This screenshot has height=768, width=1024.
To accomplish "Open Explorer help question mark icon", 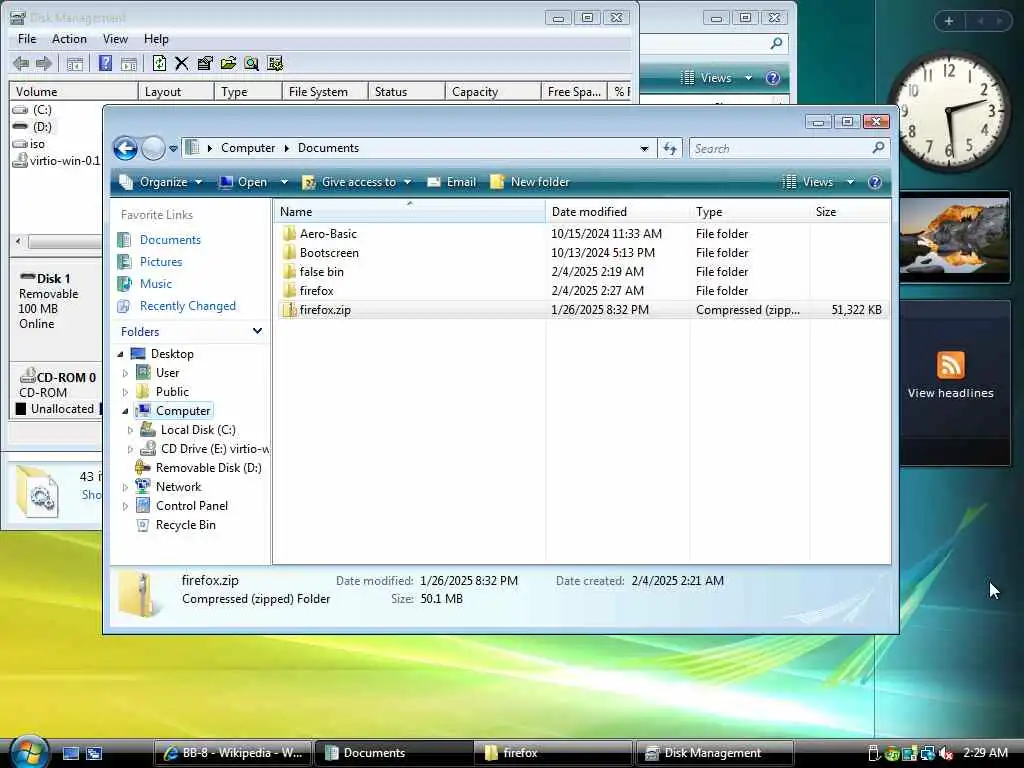I will (875, 182).
